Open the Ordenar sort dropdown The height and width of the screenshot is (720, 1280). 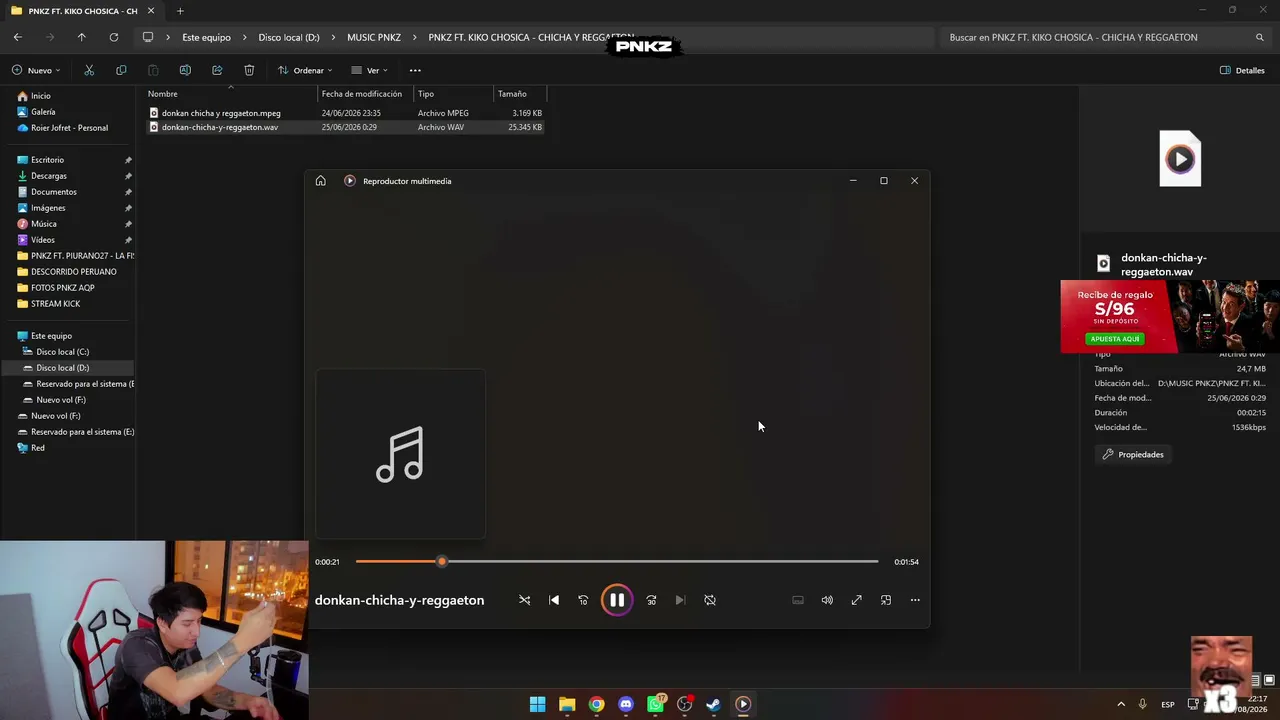pos(306,70)
